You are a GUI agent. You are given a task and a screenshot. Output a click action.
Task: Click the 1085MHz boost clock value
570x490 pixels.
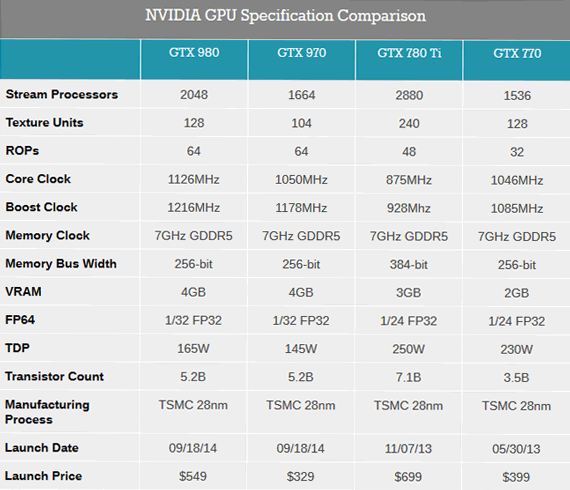[x=517, y=209]
